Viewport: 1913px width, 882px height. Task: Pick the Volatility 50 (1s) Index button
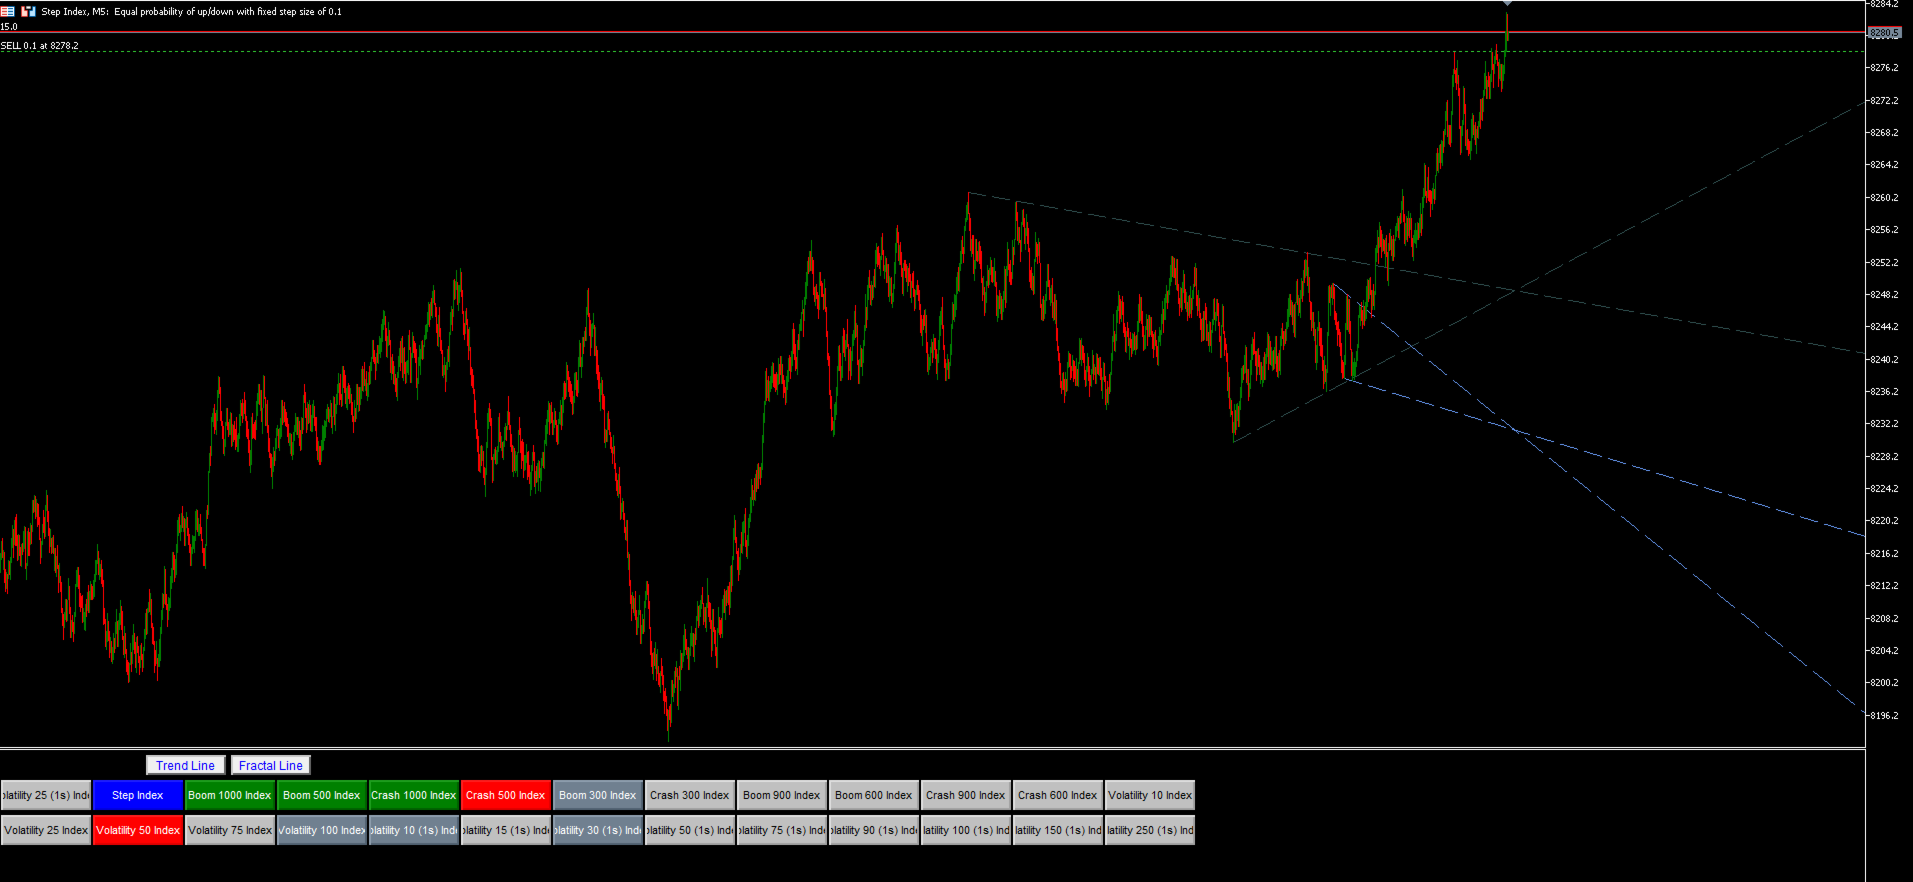[690, 830]
